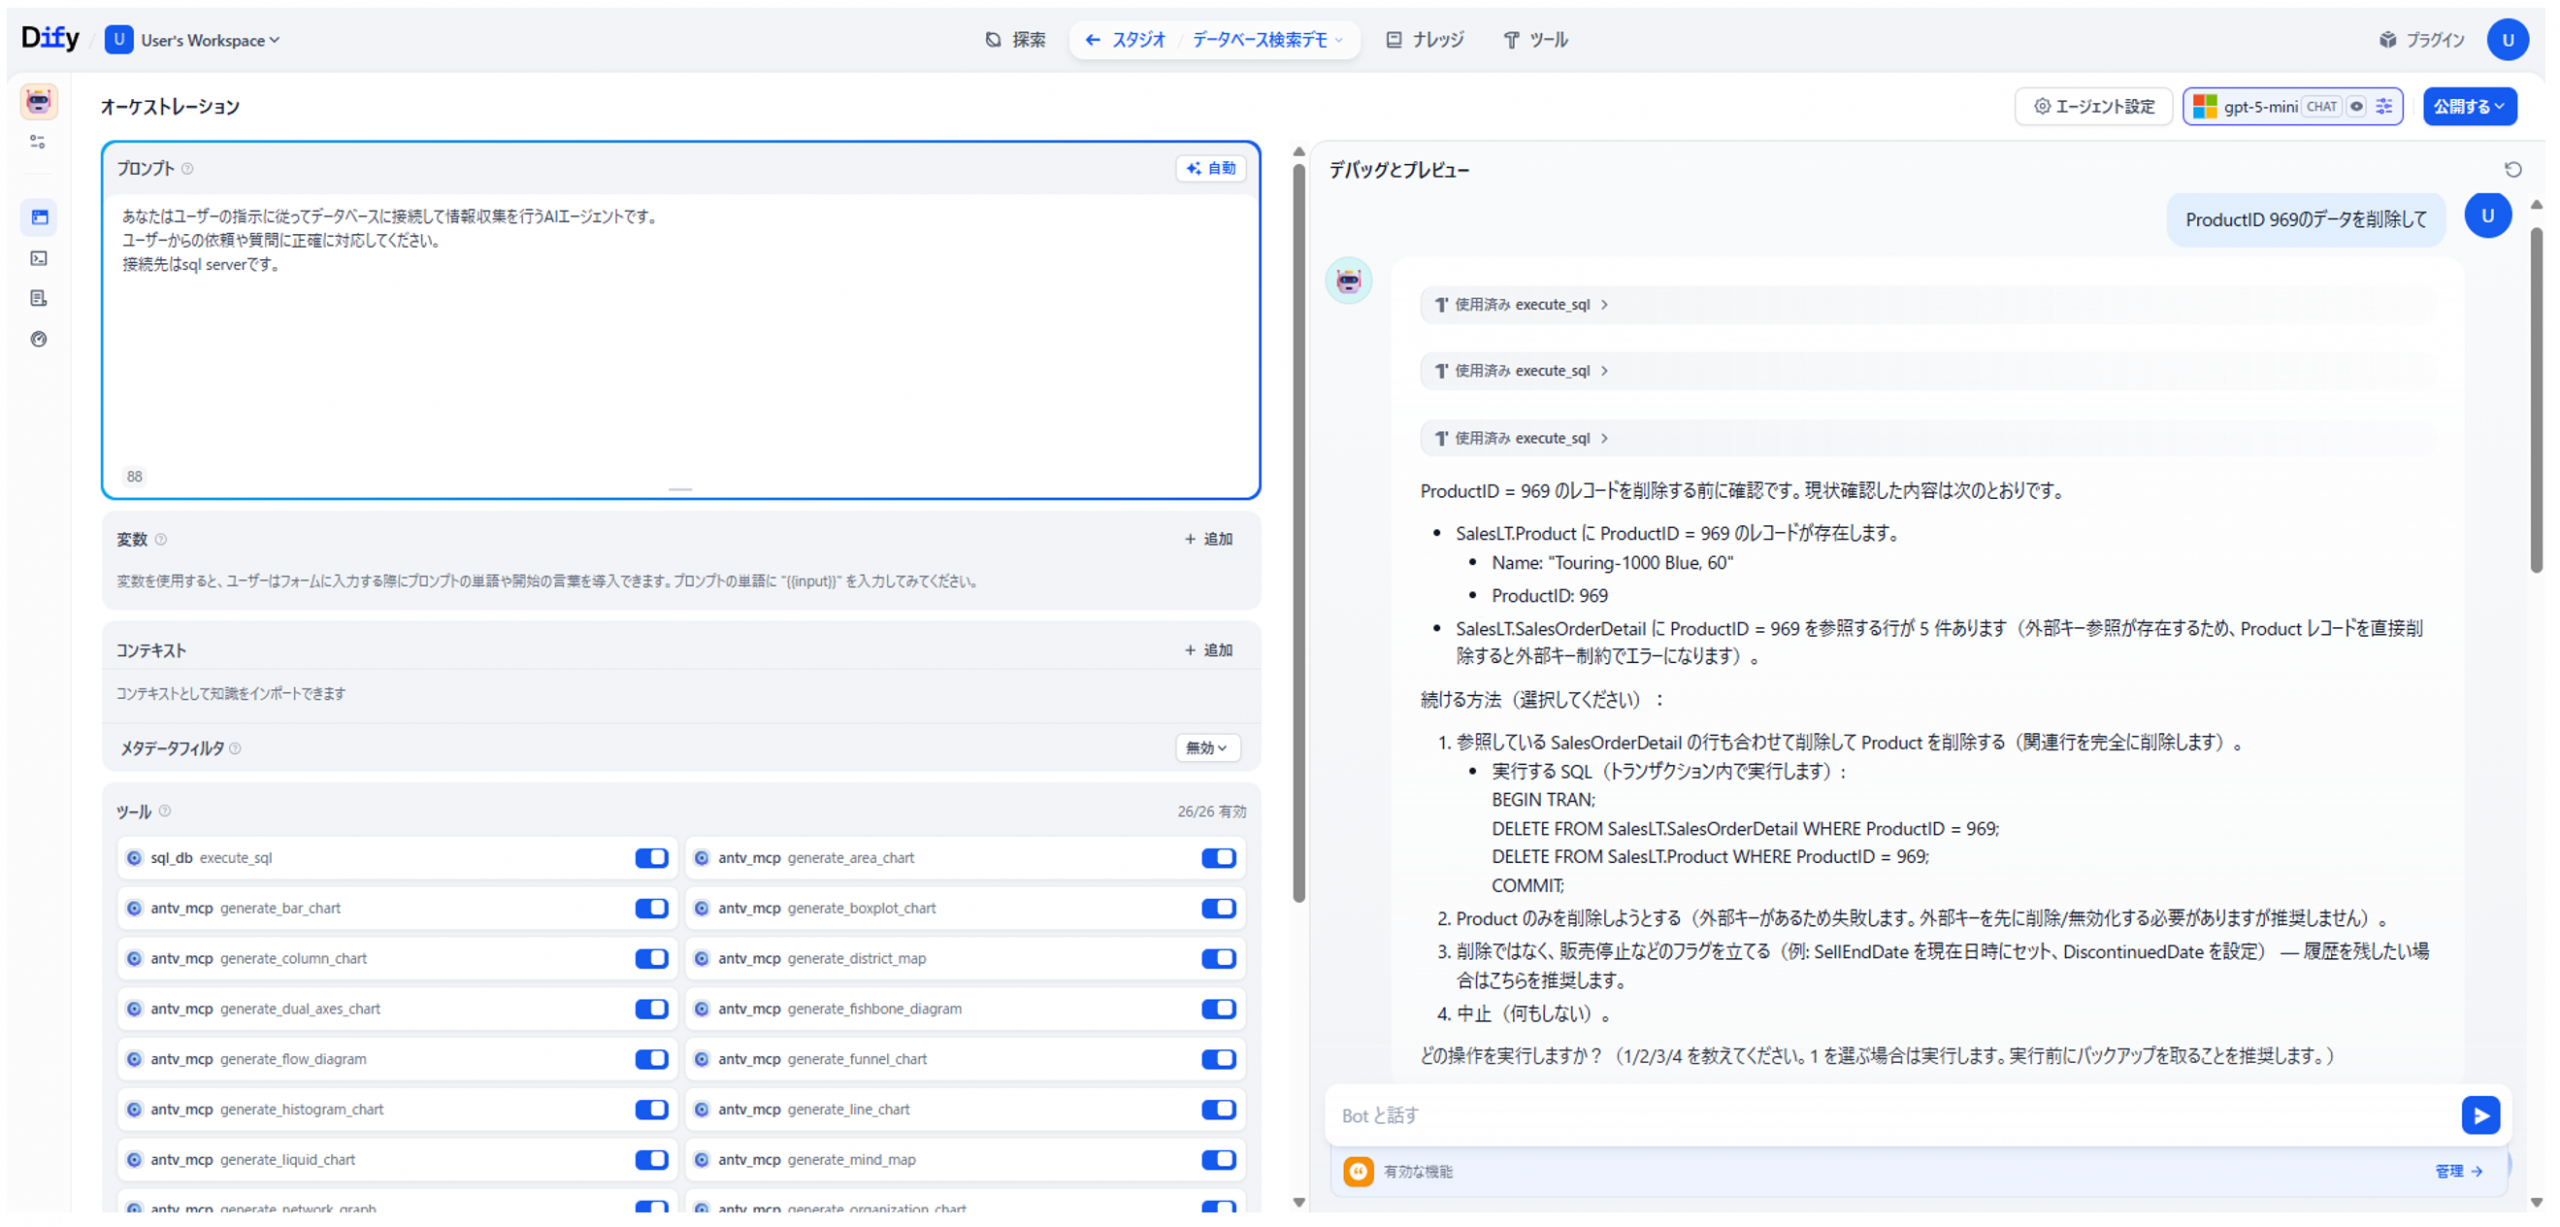The image size is (2560, 1227).
Task: Click the エージェント設定 button
Action: [x=2093, y=107]
